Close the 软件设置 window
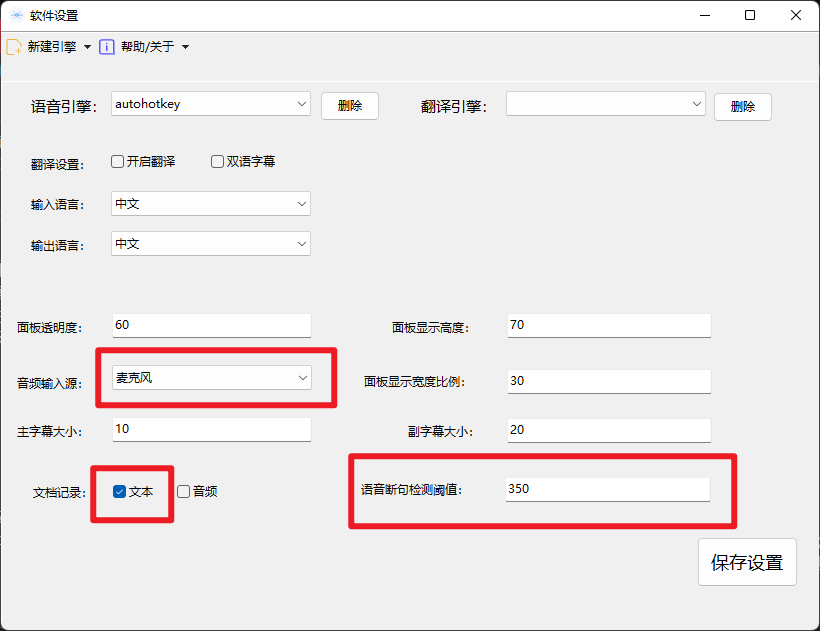The image size is (820, 631). [x=796, y=15]
